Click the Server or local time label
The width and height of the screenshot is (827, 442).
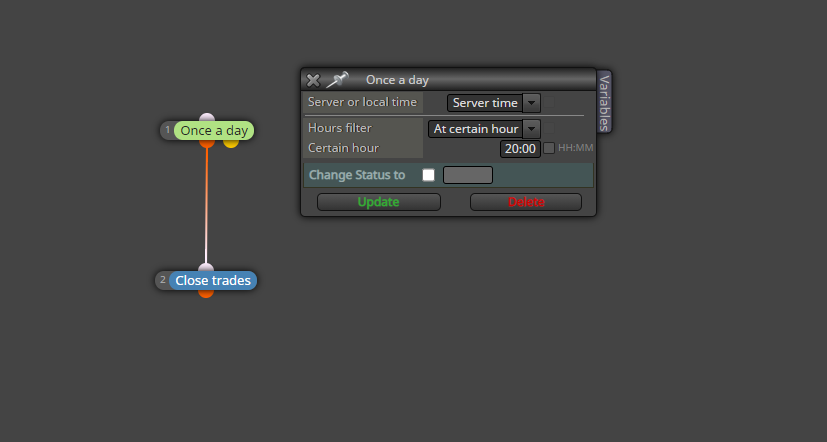click(x=362, y=102)
